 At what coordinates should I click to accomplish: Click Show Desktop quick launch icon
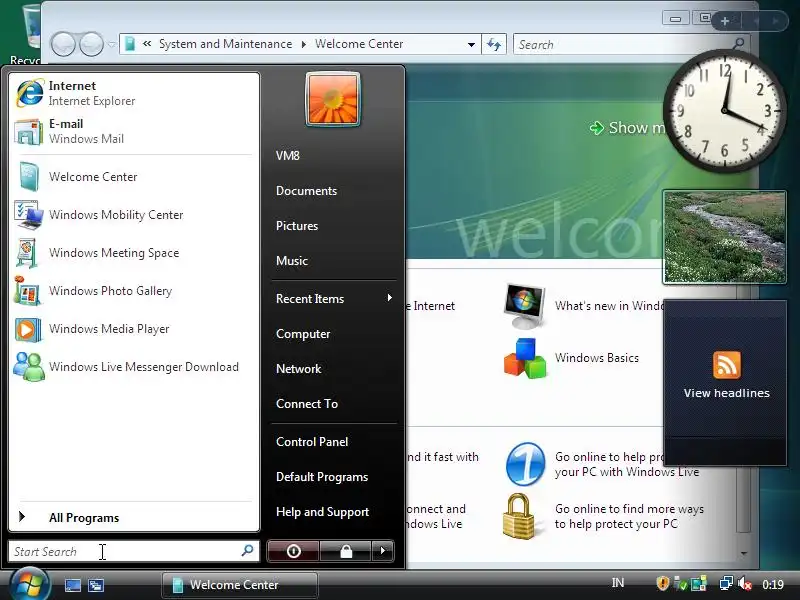pos(72,585)
